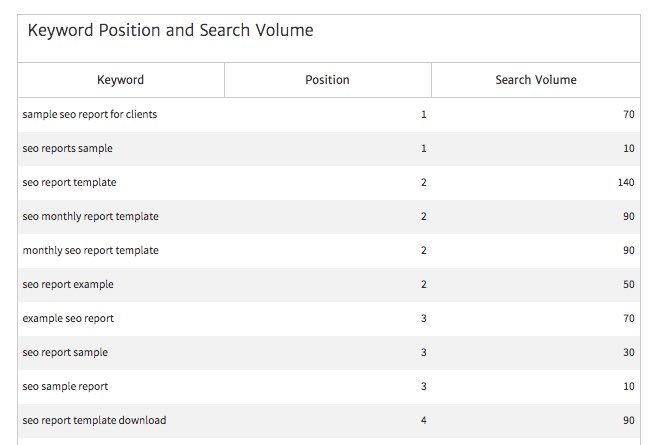Click position value for 'sample seo report for clients'
Viewport: 653px width, 445px height.
coord(423,114)
